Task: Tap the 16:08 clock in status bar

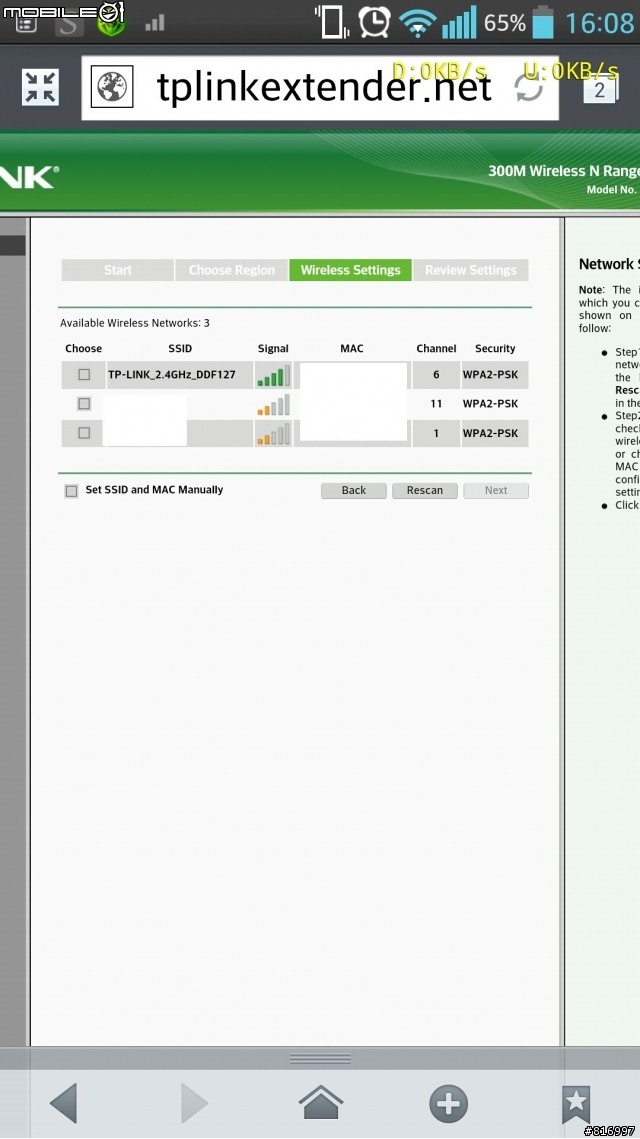Action: pyautogui.click(x=599, y=23)
